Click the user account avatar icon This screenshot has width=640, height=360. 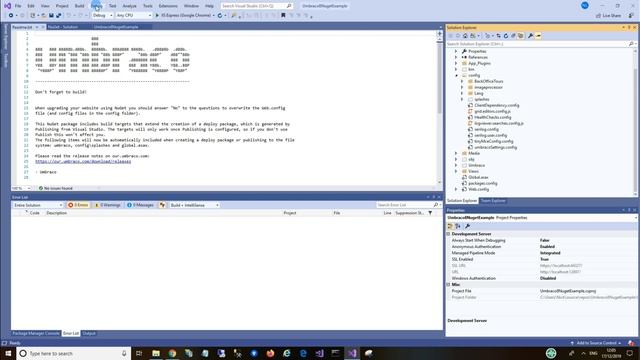tap(584, 6)
